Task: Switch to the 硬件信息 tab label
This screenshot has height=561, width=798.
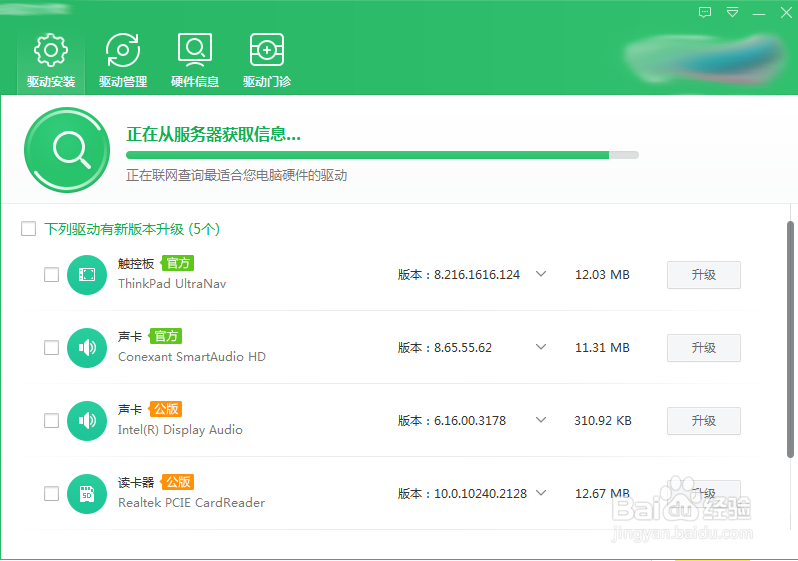Action: coord(194,81)
